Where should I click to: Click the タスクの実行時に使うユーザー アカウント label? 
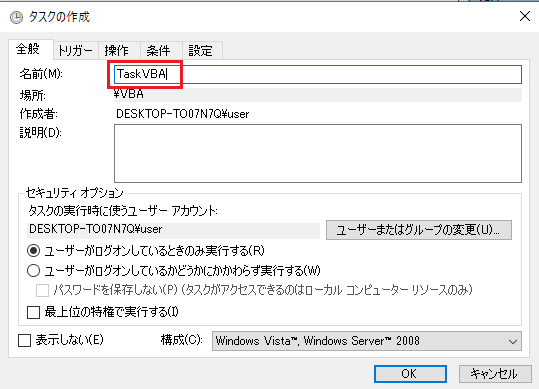123,210
